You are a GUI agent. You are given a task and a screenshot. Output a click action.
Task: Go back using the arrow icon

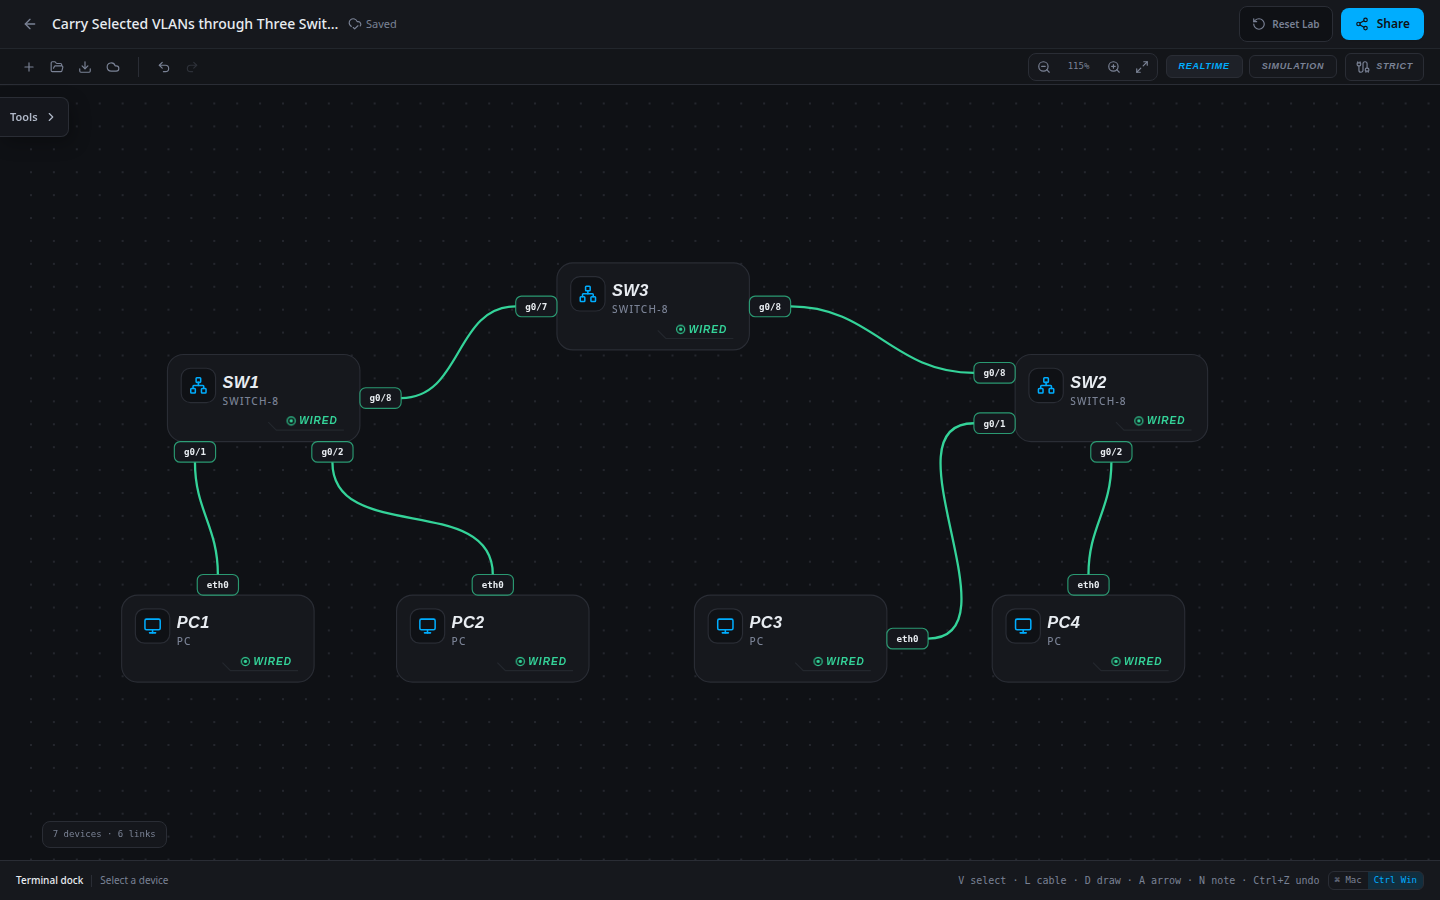pyautogui.click(x=30, y=24)
